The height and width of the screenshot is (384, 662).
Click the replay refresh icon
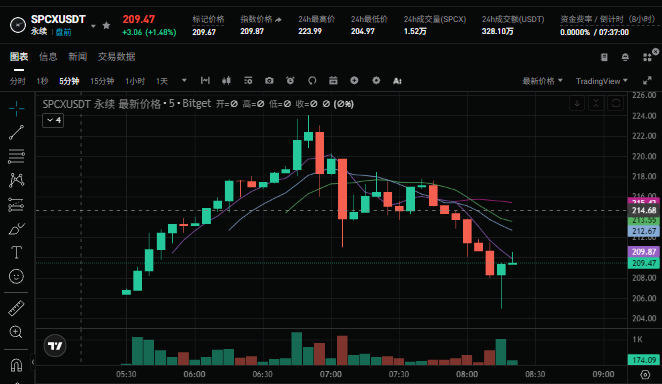(x=312, y=81)
